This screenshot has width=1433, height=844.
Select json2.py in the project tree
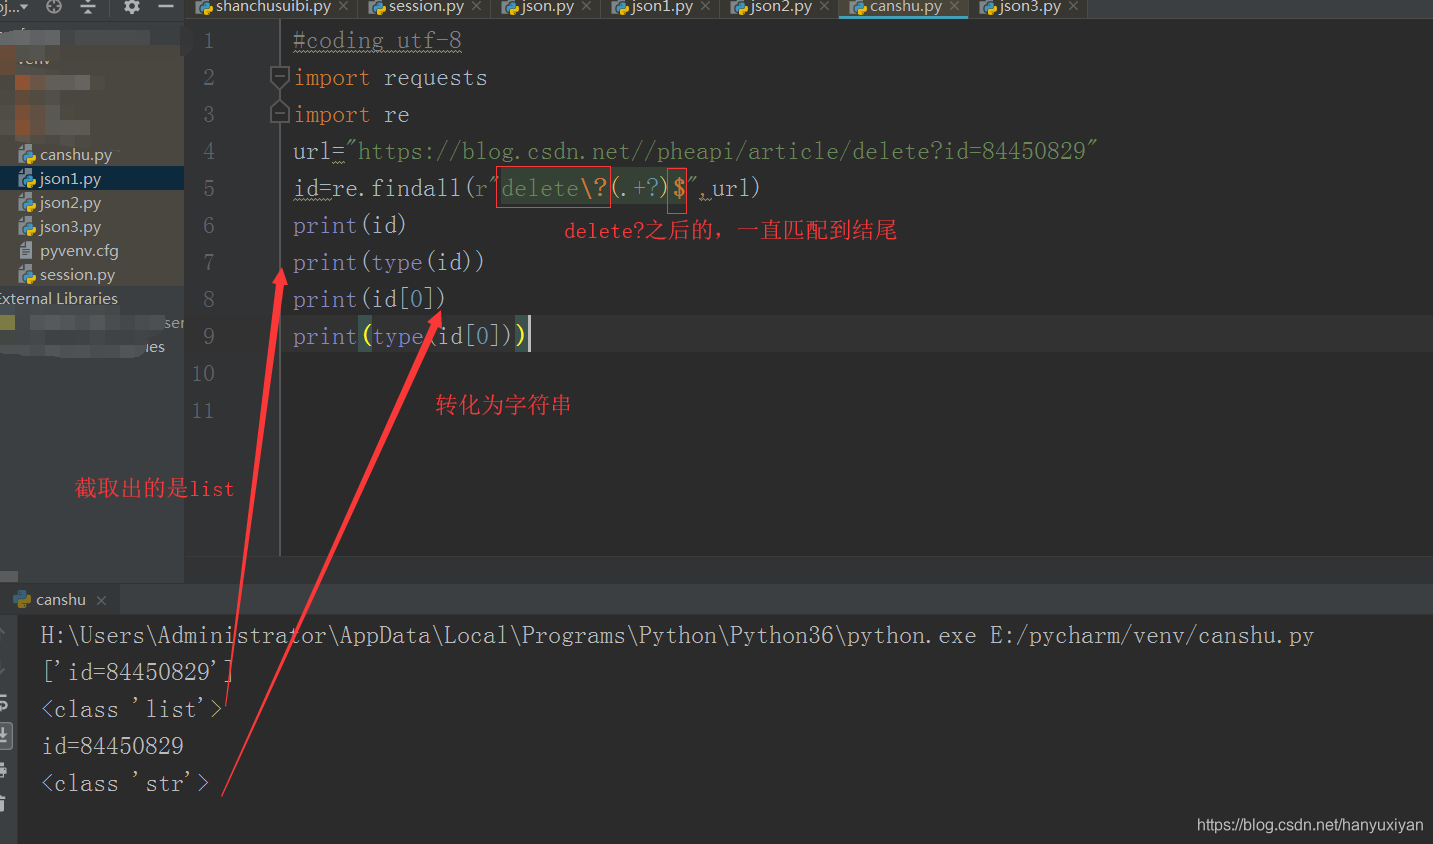70,203
